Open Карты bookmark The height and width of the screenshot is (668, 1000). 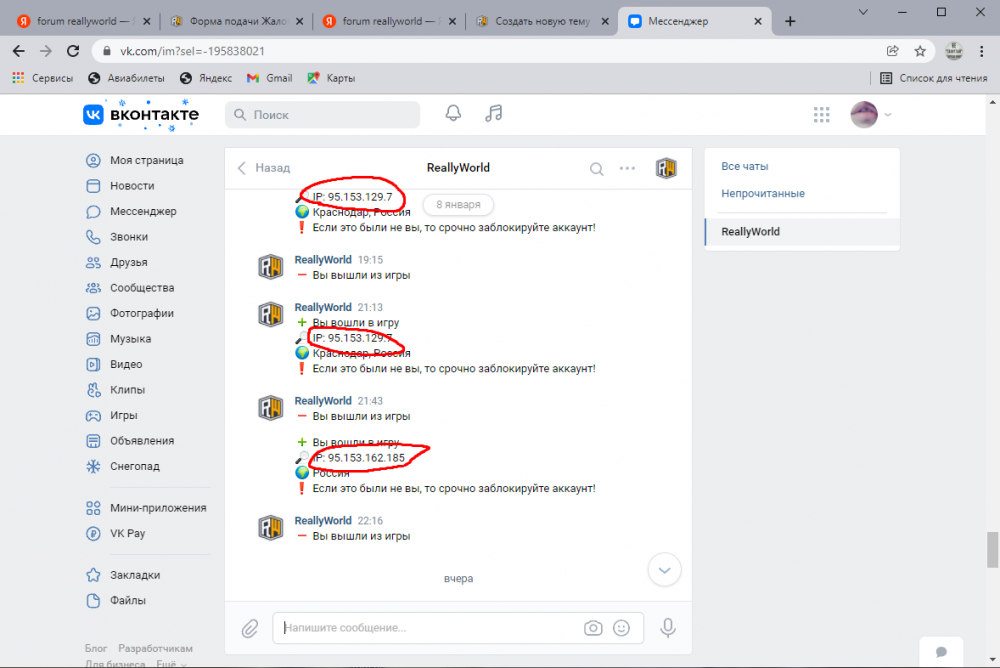(331, 78)
